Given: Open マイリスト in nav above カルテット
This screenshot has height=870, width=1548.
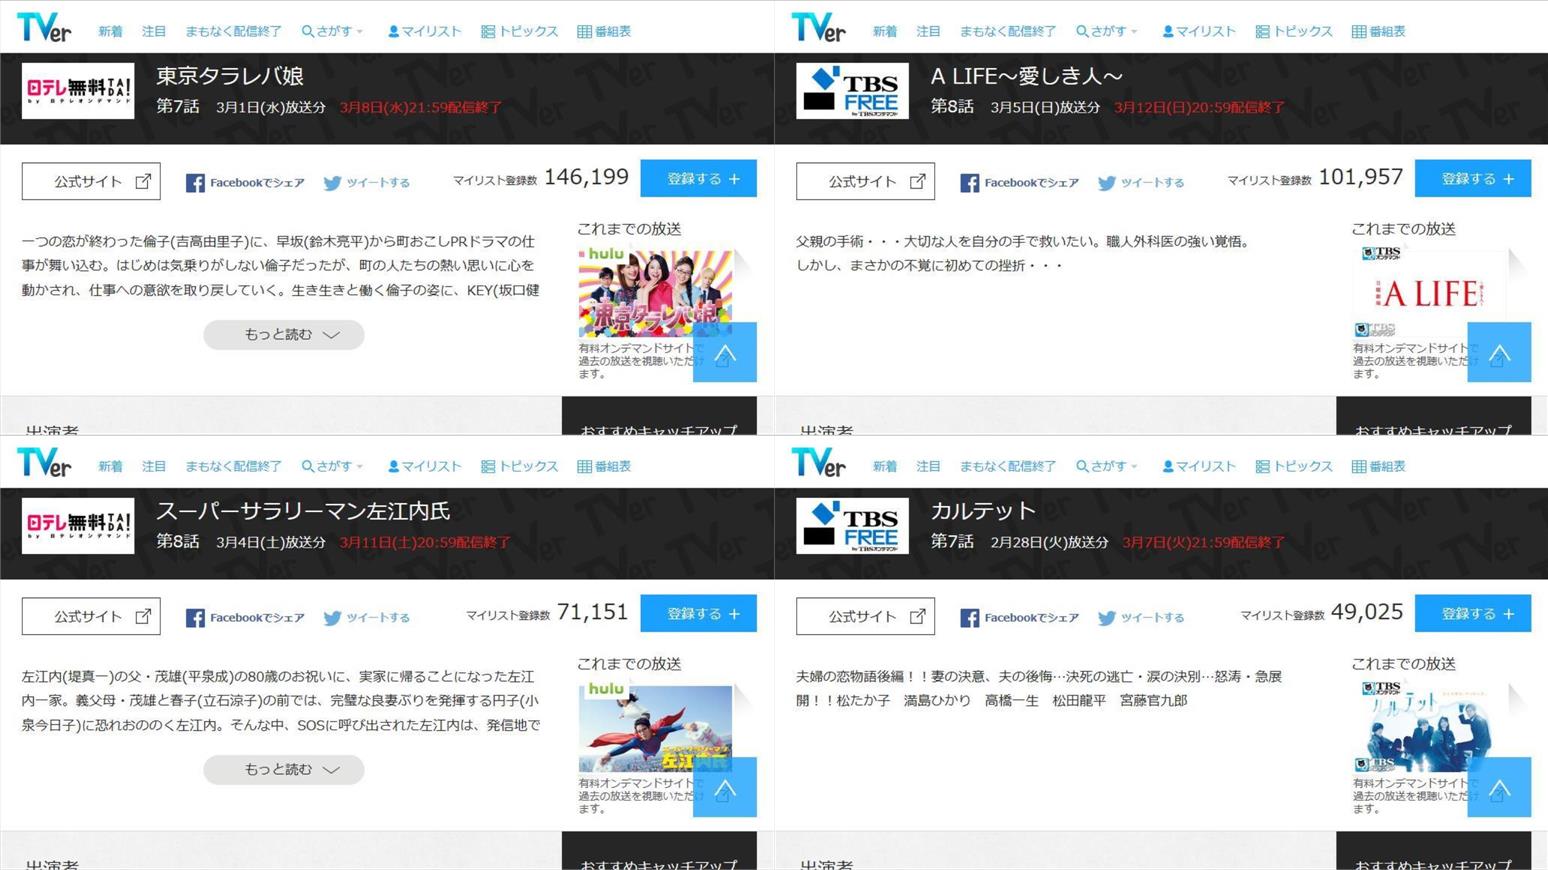Looking at the screenshot, I should (1198, 466).
